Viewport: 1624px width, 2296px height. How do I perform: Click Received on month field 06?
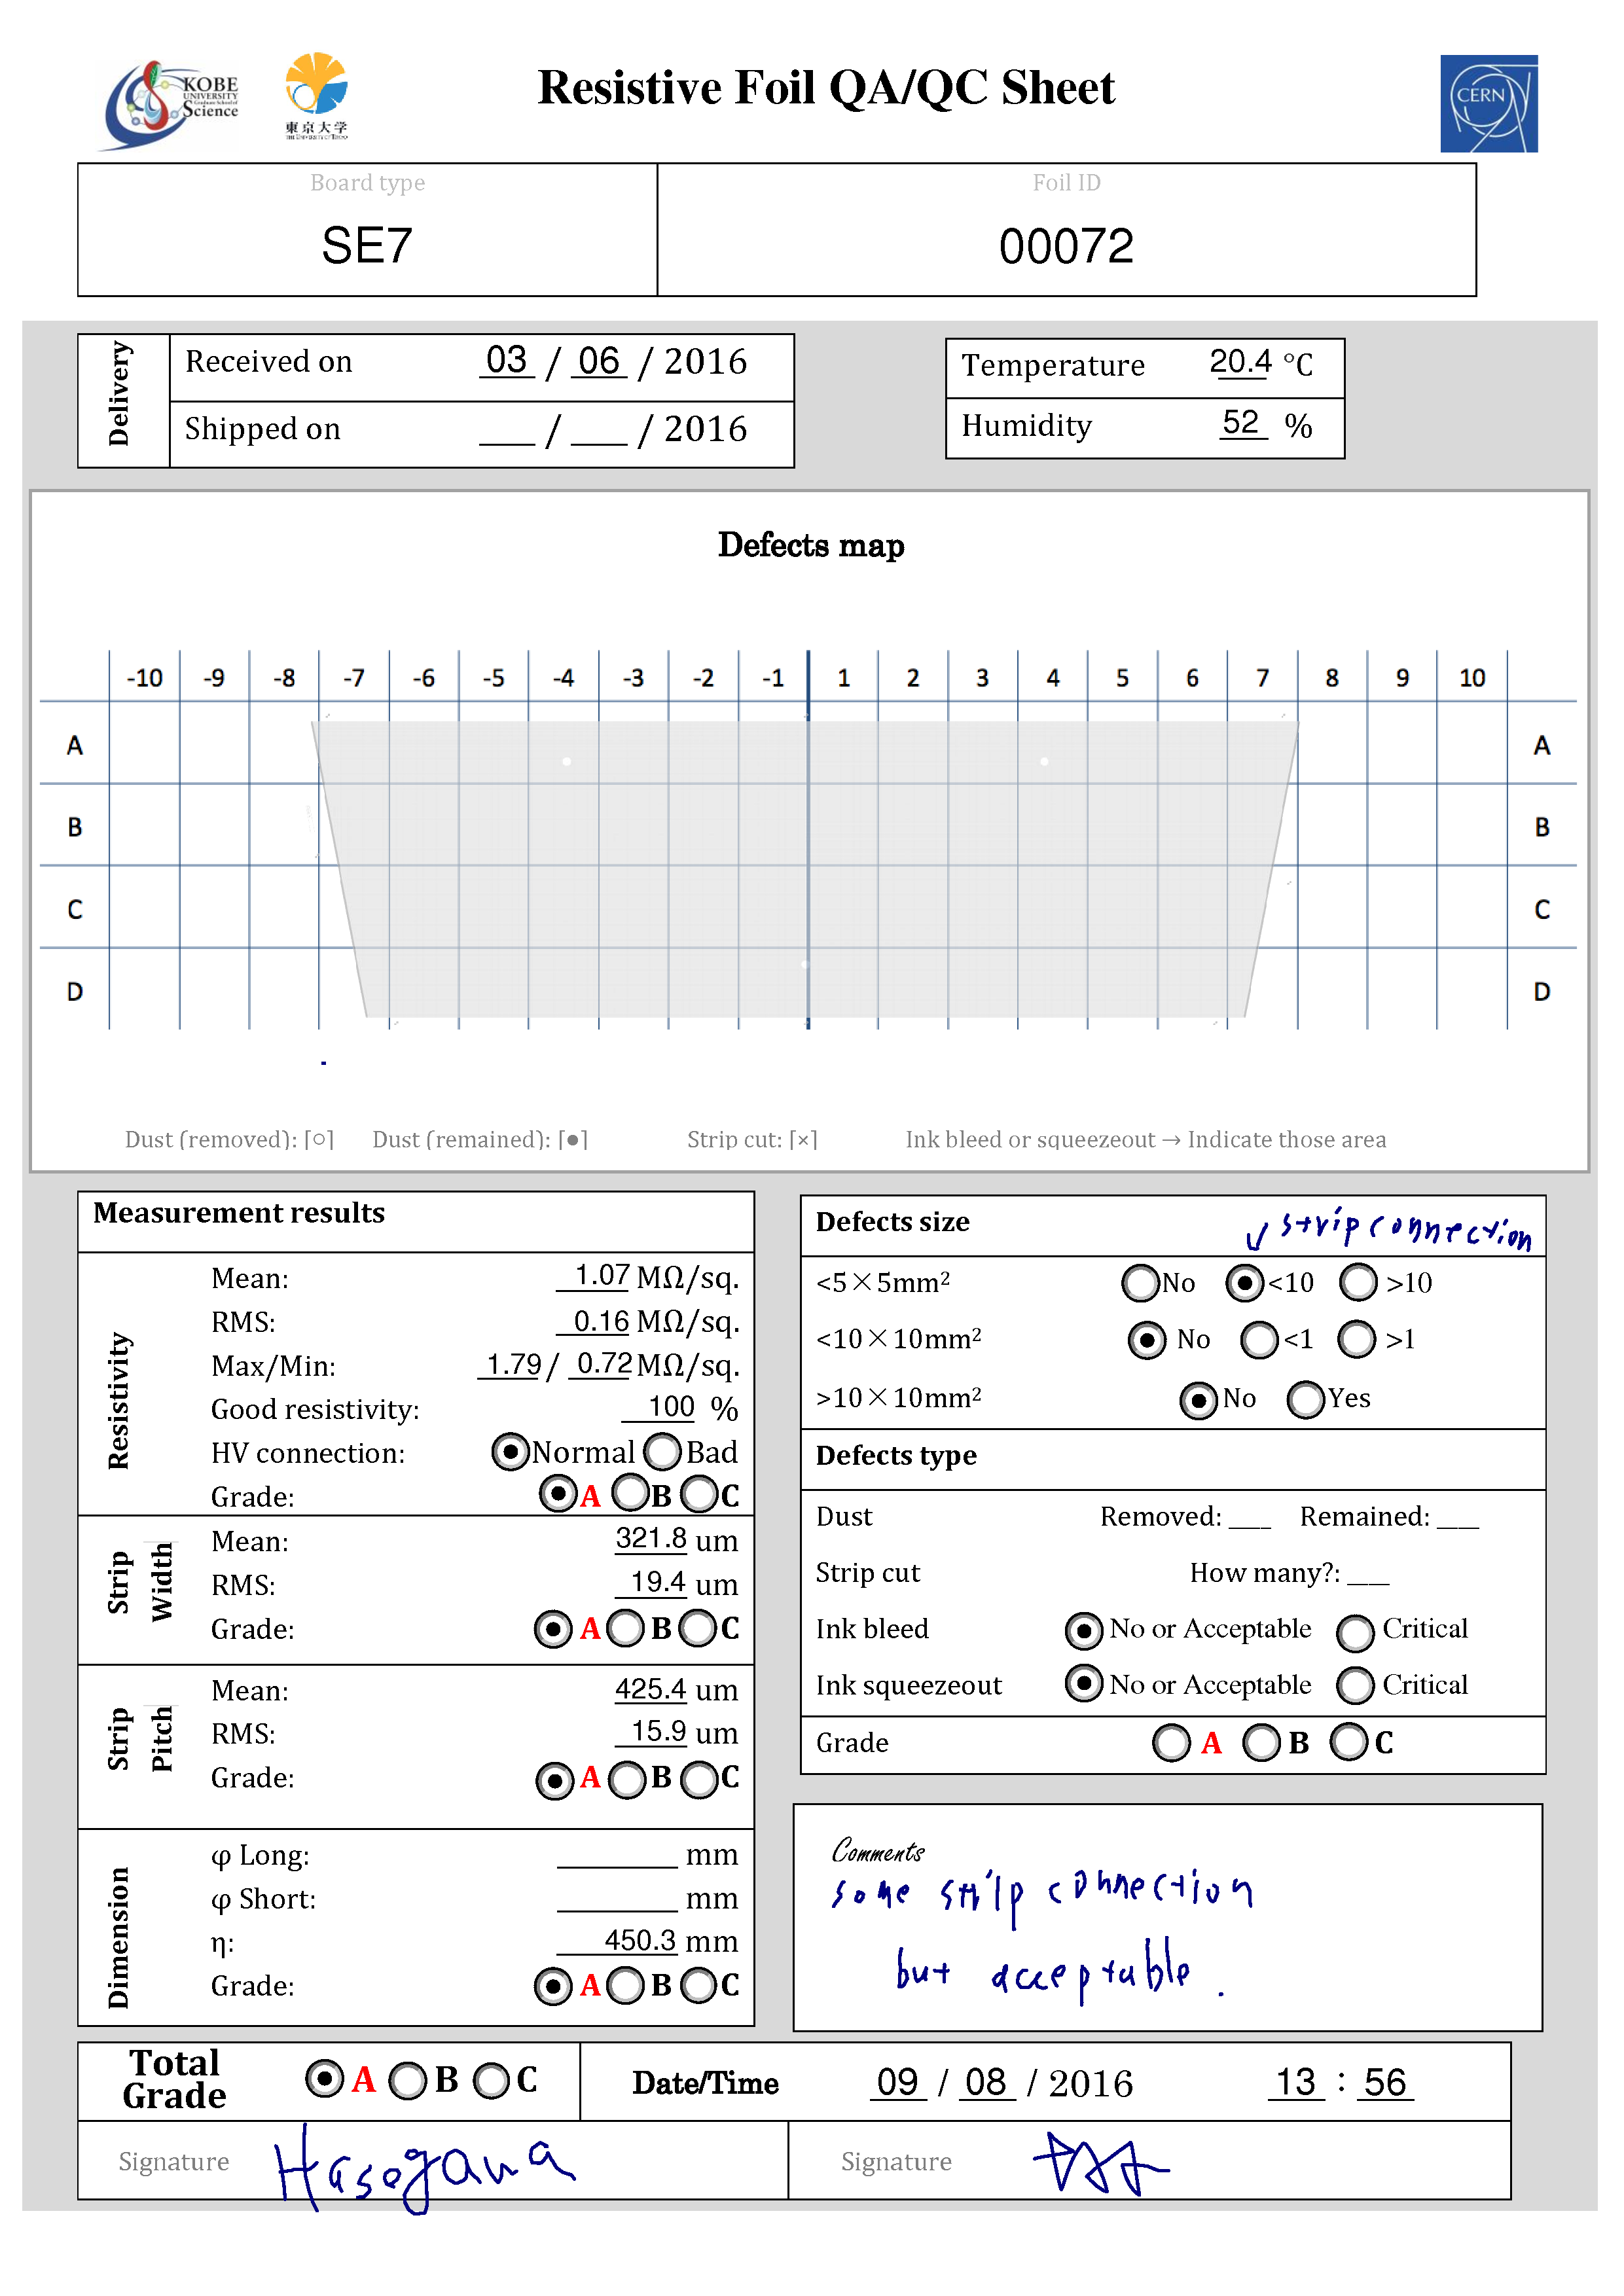tap(599, 361)
